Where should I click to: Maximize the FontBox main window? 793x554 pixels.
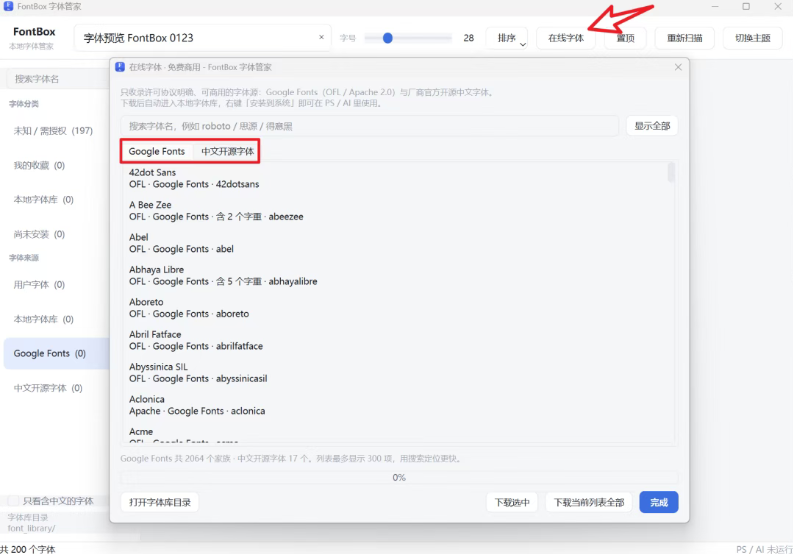click(746, 7)
